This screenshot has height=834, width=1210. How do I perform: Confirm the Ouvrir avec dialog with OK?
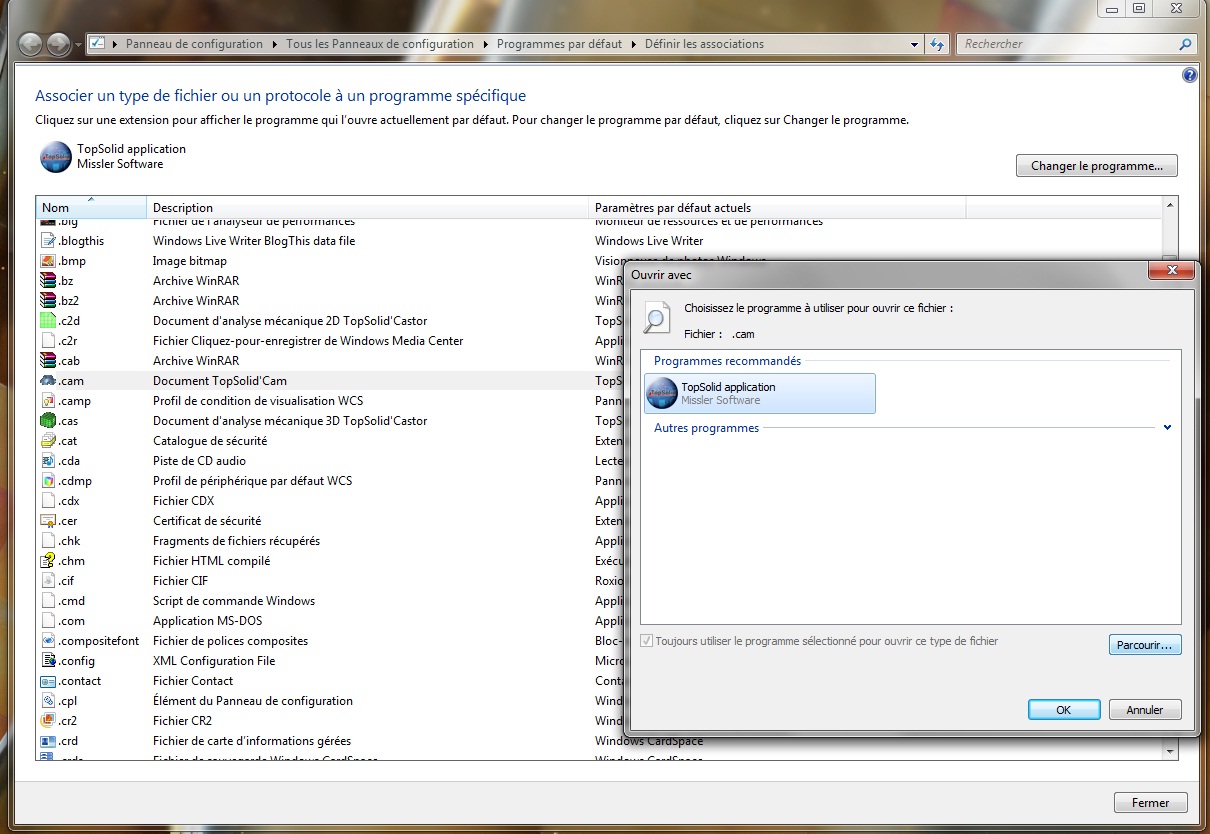(1064, 709)
